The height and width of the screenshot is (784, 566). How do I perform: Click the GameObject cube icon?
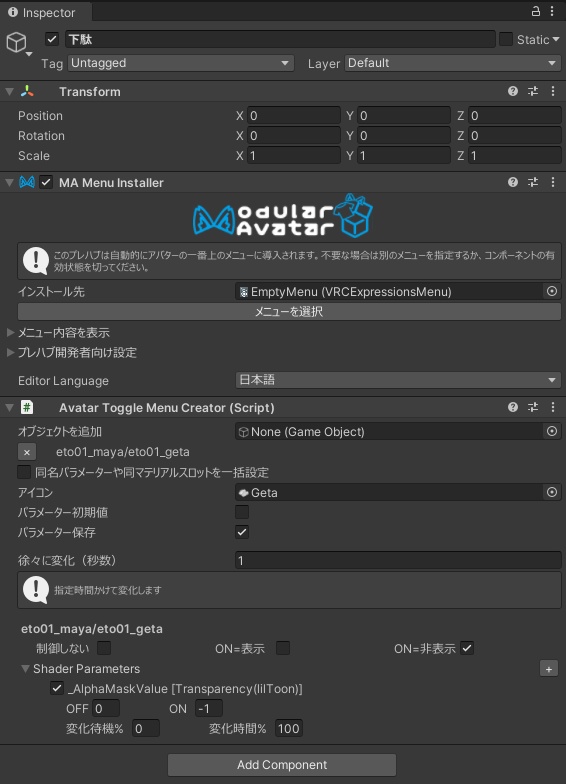(x=16, y=42)
